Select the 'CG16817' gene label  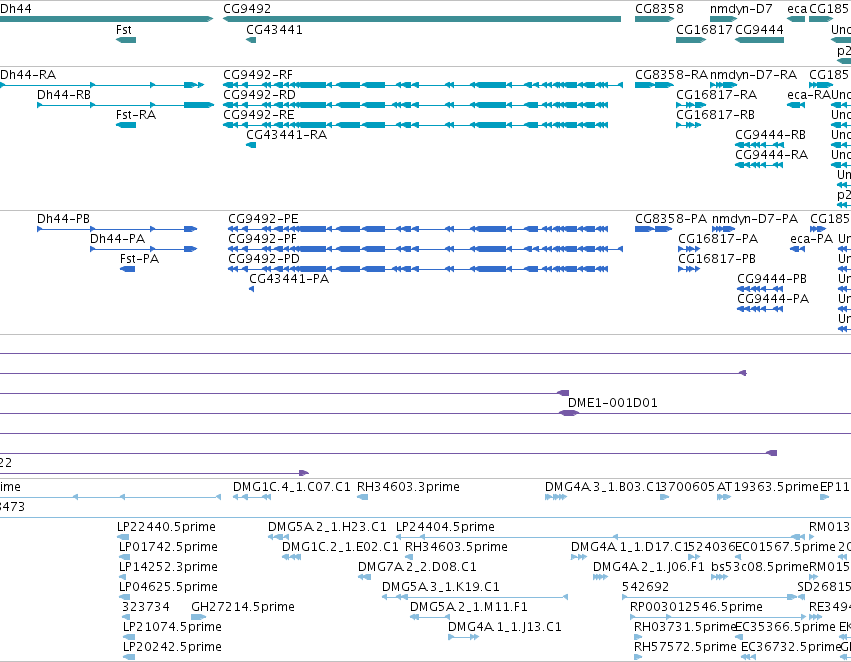click(704, 30)
